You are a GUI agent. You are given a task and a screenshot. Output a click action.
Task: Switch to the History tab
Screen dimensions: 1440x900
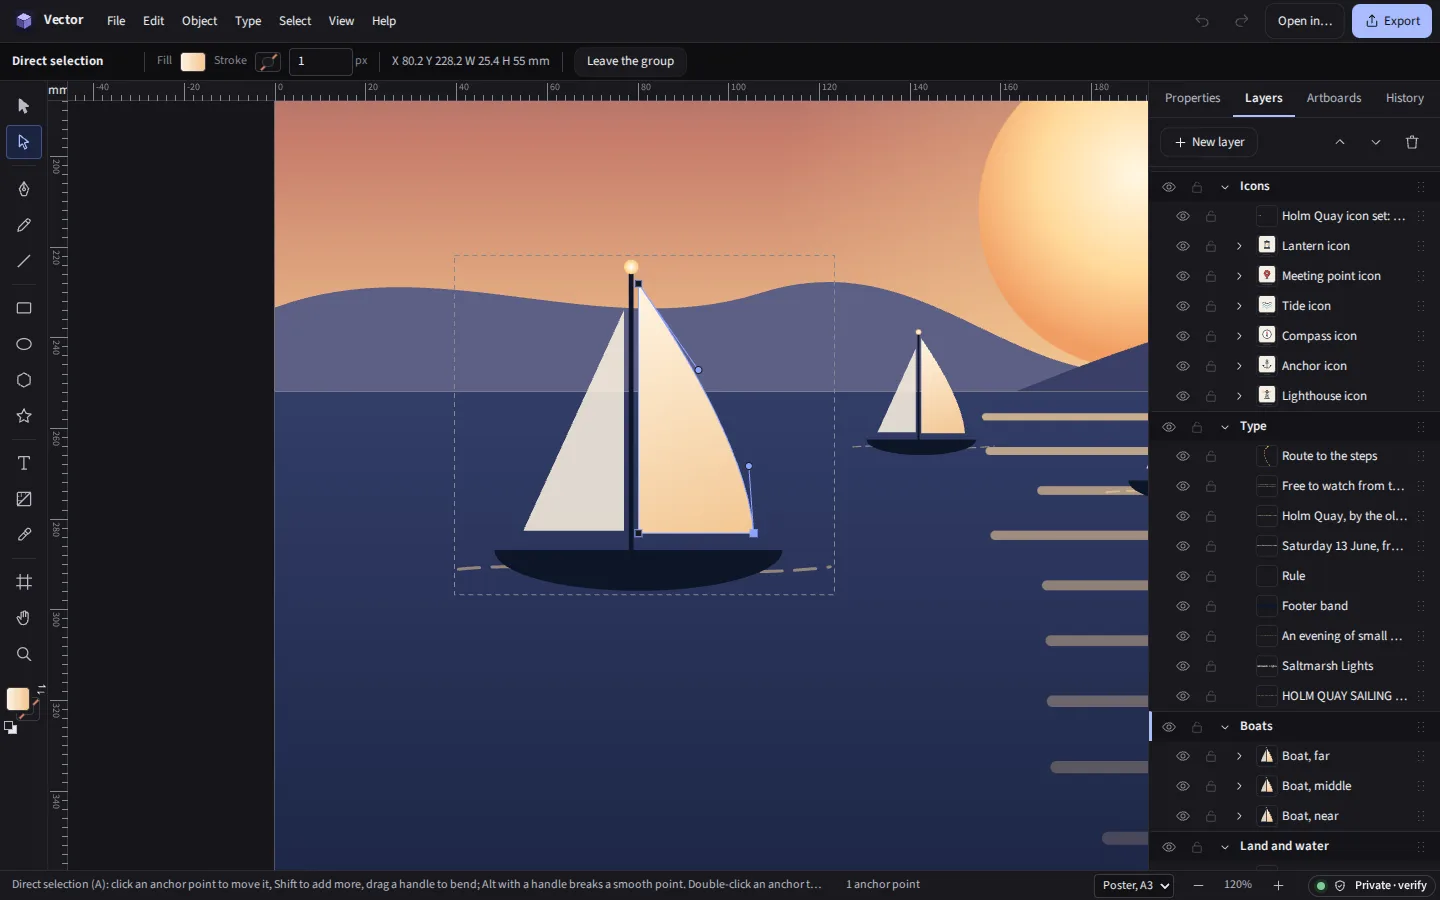[x=1404, y=98]
